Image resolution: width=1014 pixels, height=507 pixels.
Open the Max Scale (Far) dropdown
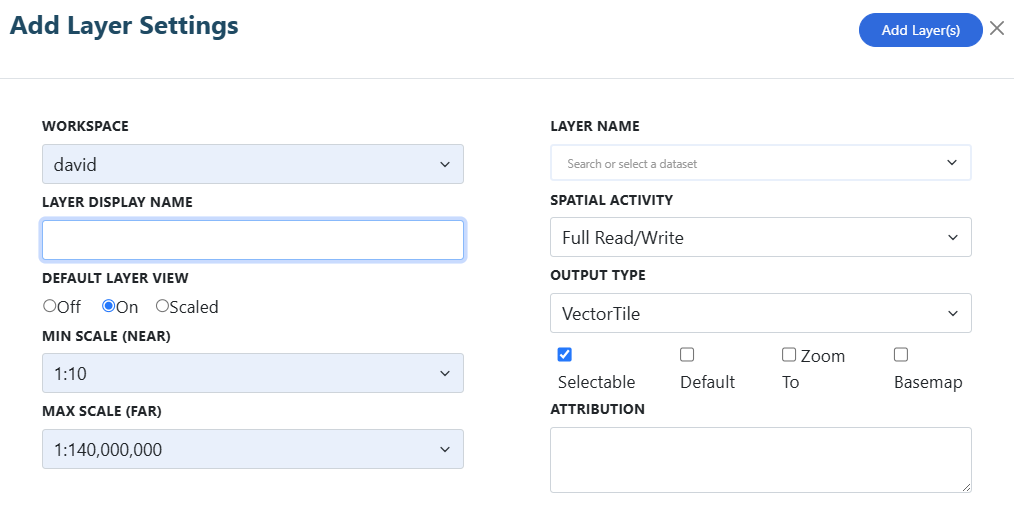(253, 449)
